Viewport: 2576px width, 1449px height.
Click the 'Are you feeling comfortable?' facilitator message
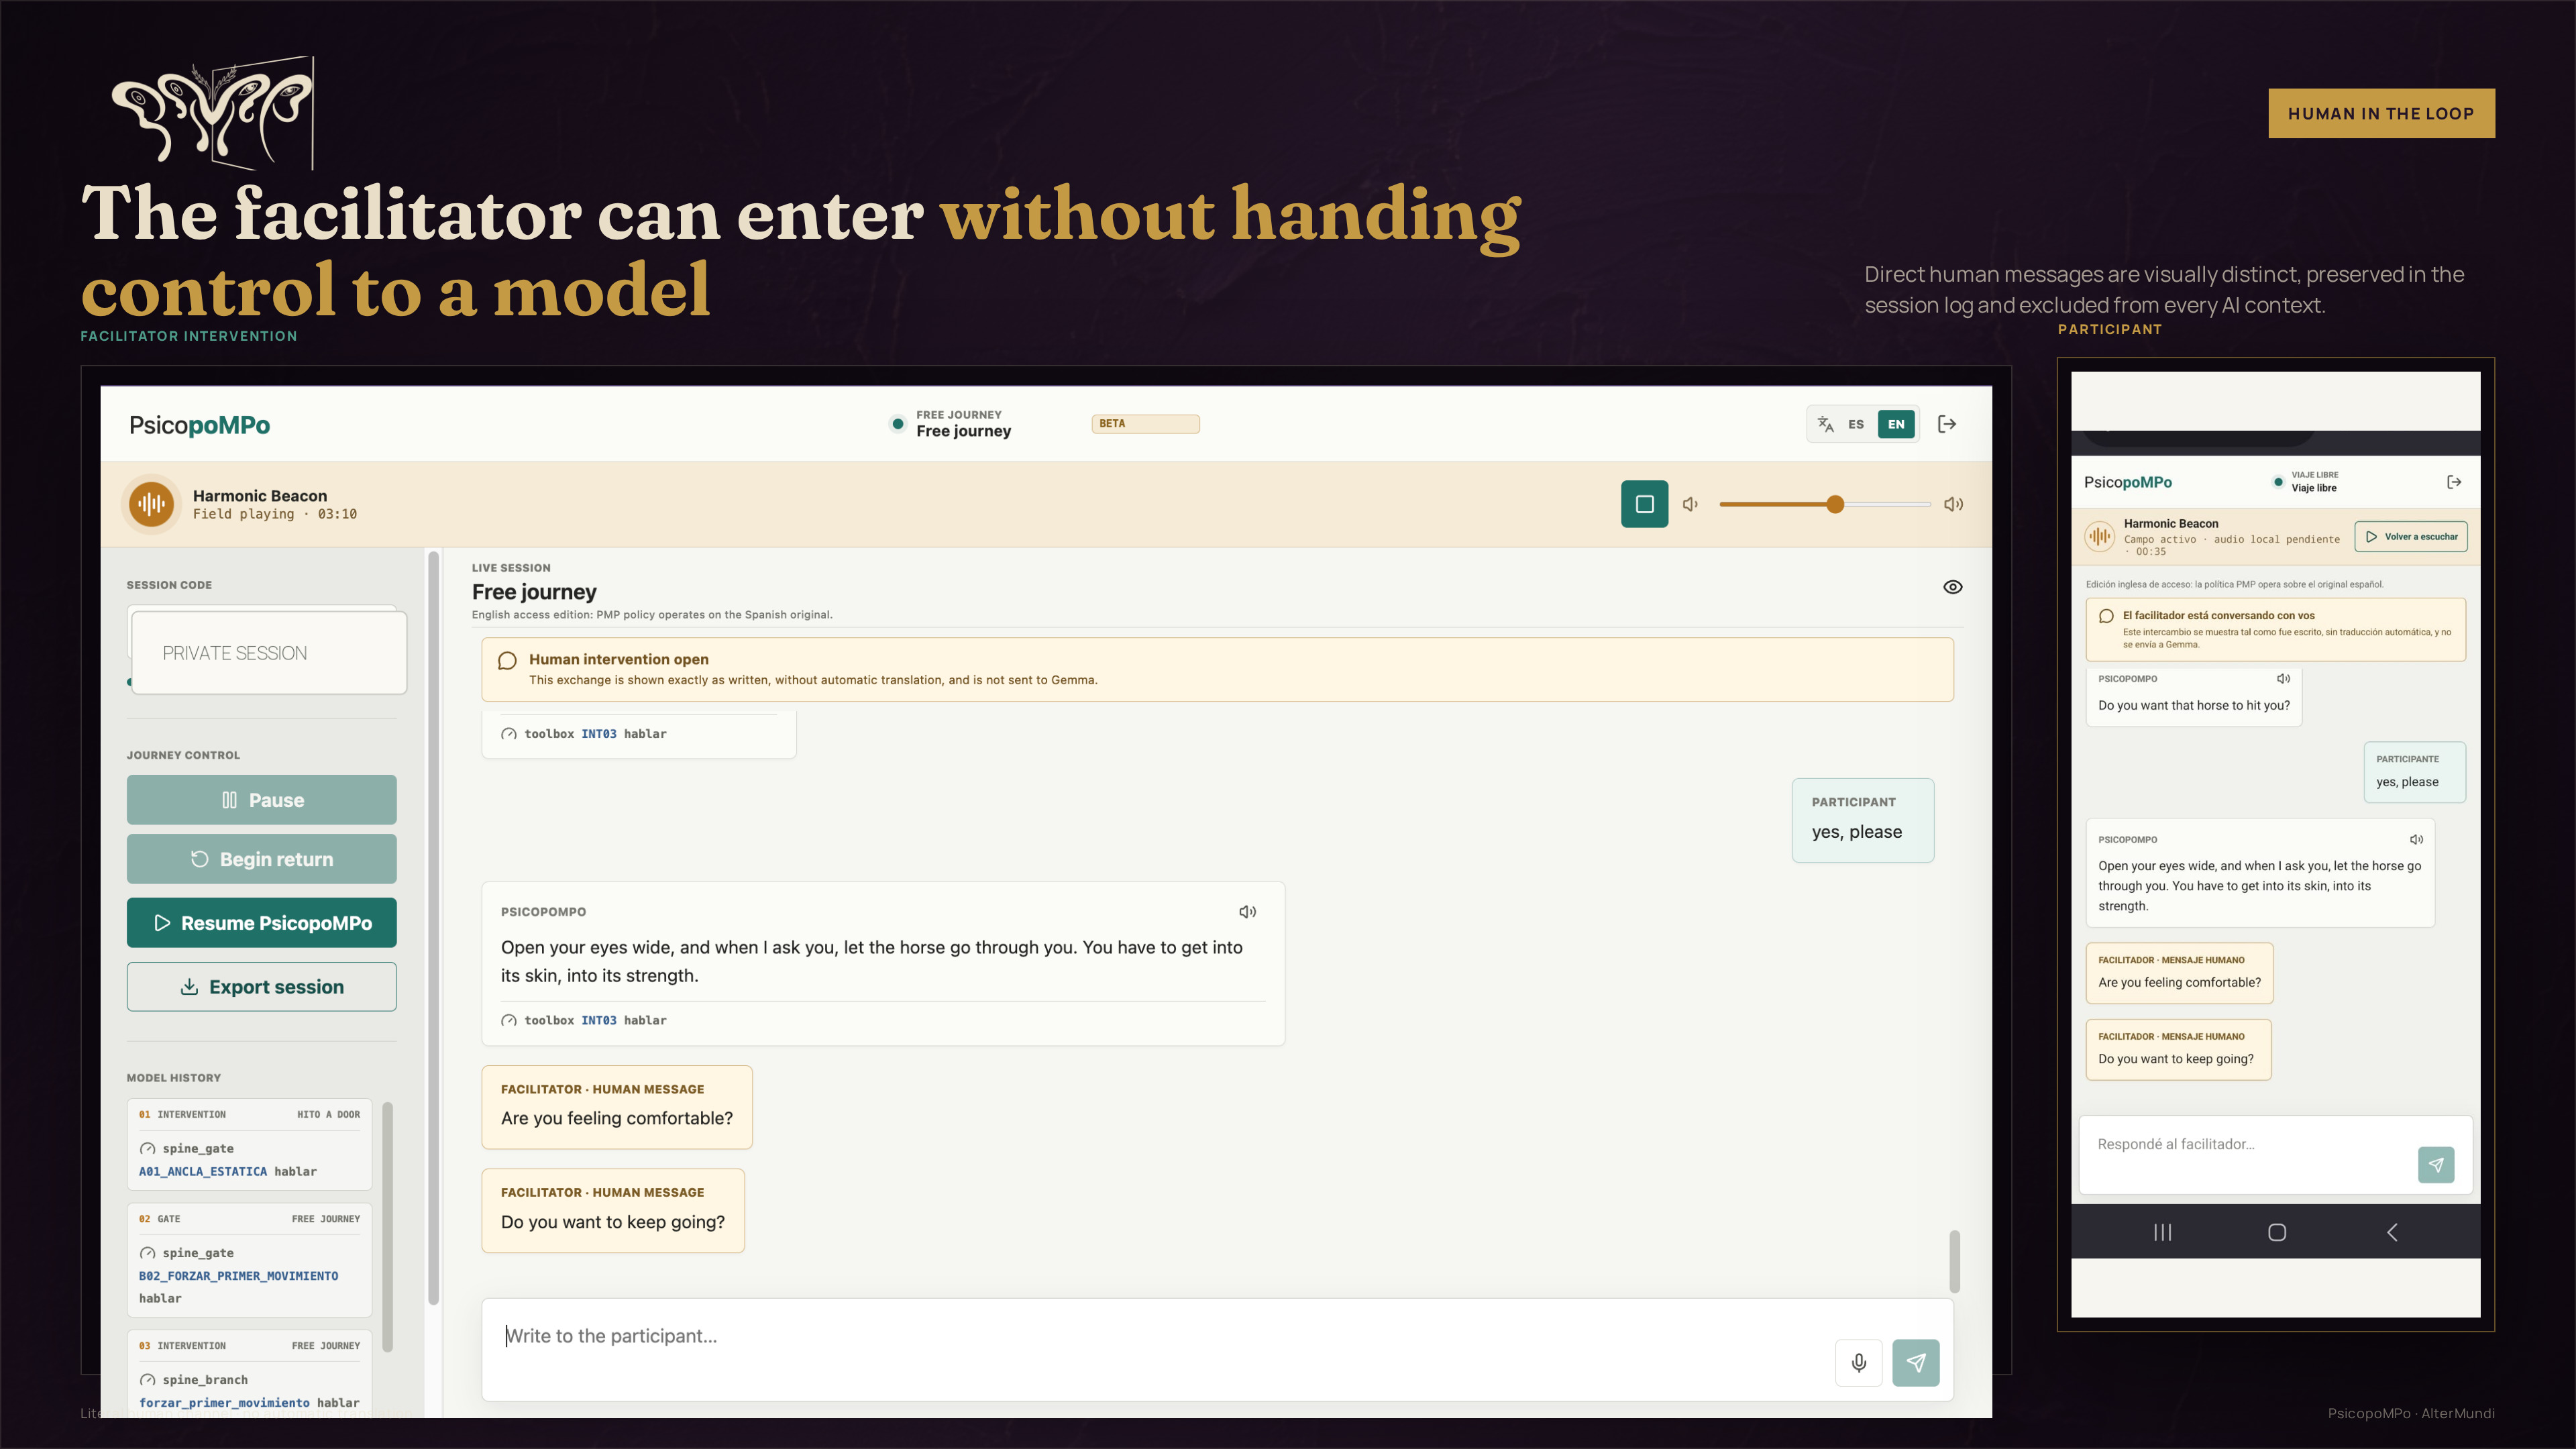point(617,1107)
